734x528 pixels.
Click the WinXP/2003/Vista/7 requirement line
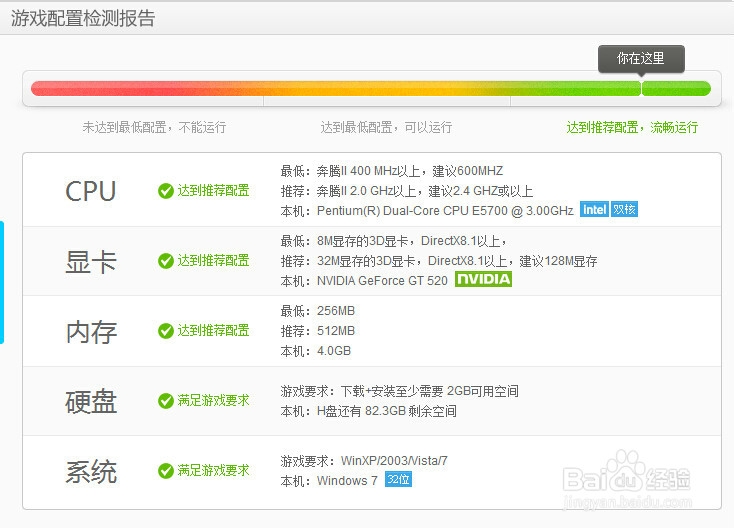click(x=364, y=461)
